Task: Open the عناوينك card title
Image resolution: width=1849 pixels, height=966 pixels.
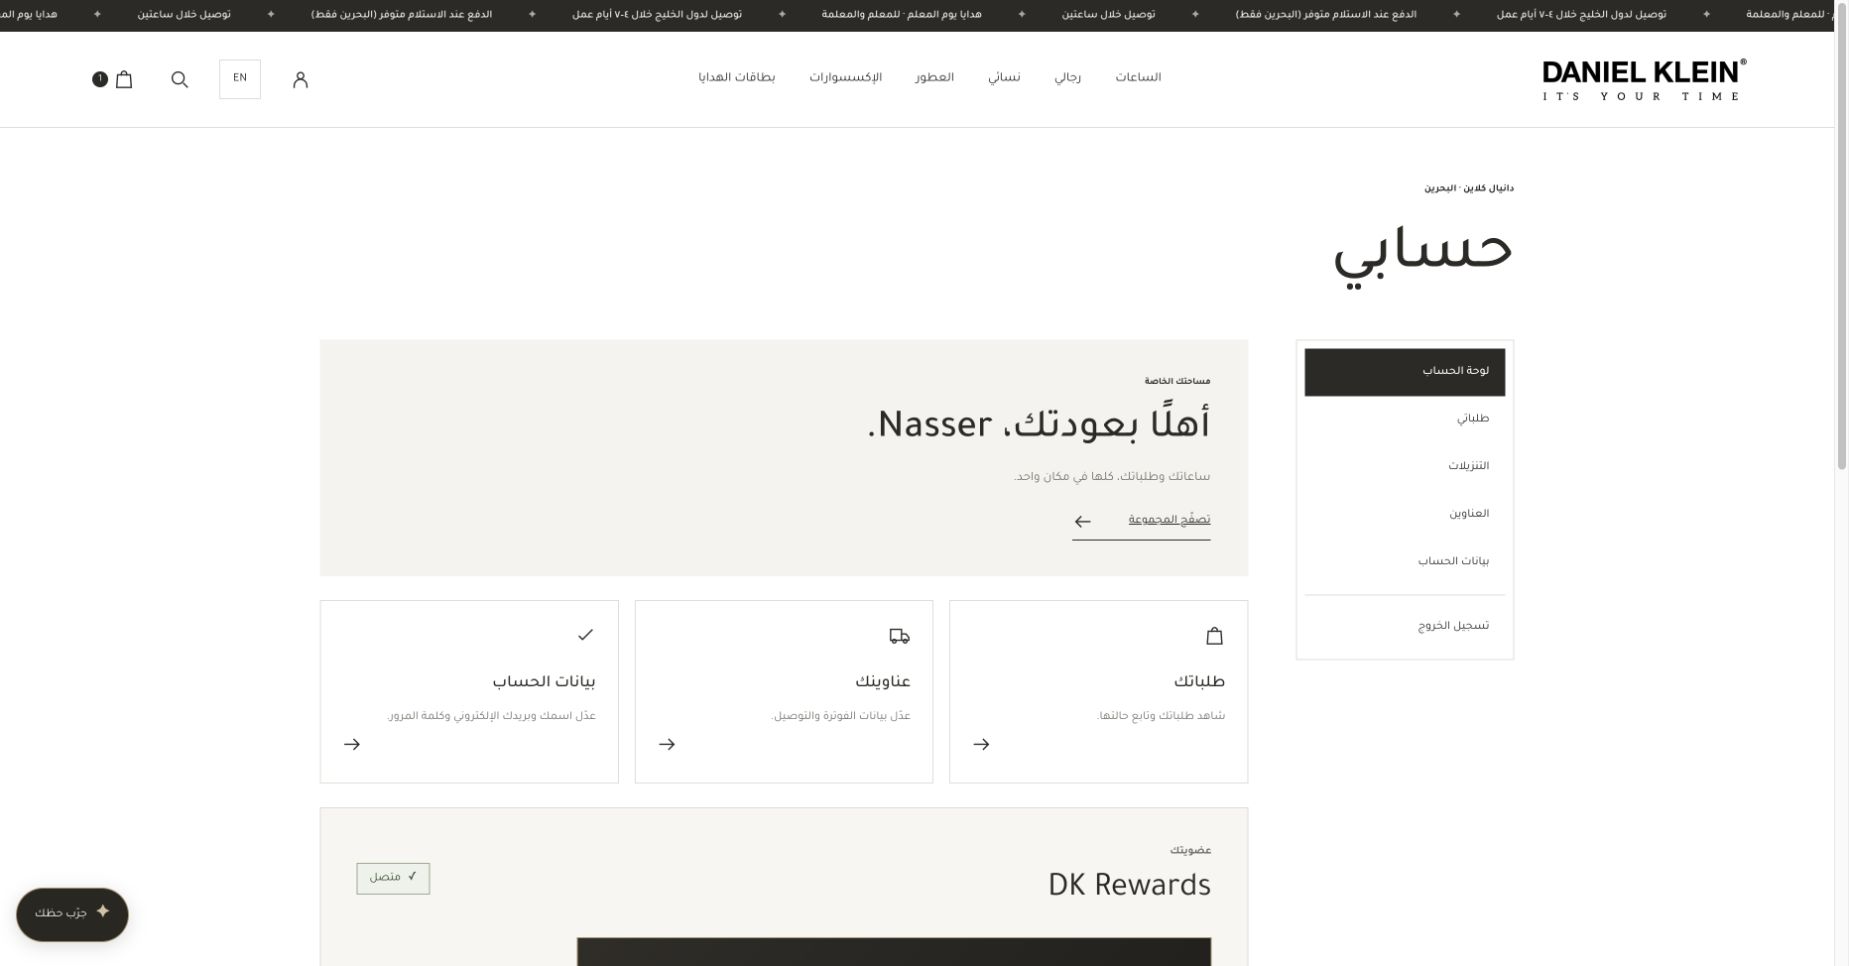Action: tap(883, 682)
